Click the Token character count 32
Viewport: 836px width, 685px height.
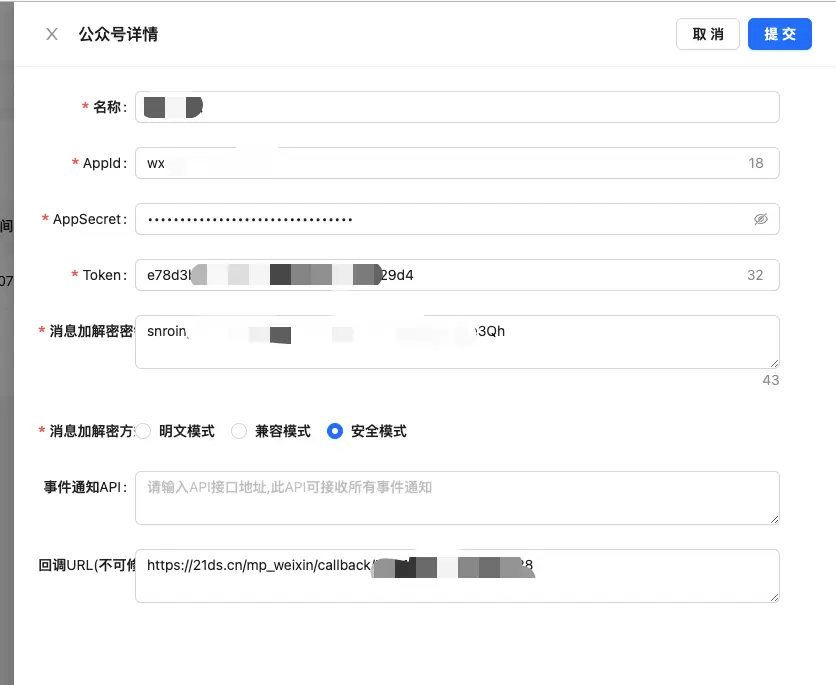[755, 275]
